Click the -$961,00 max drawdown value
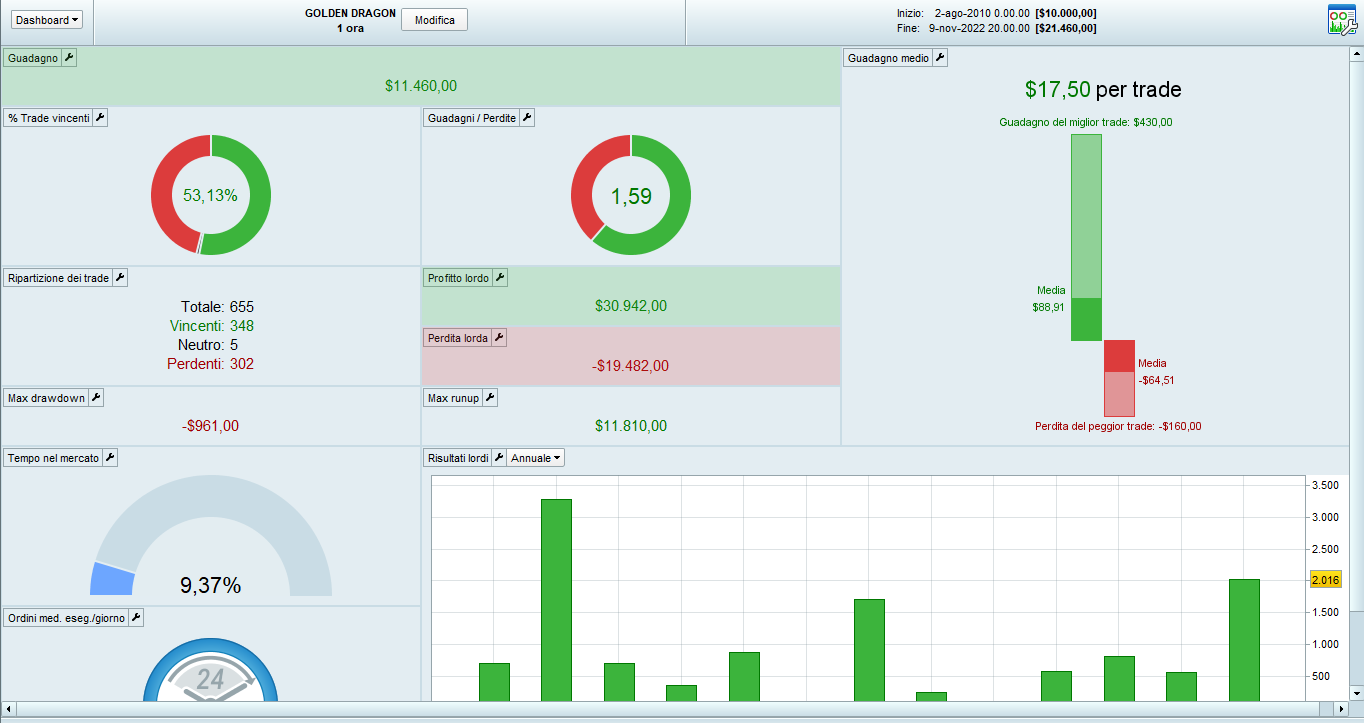The height and width of the screenshot is (723, 1364). [x=210, y=426]
